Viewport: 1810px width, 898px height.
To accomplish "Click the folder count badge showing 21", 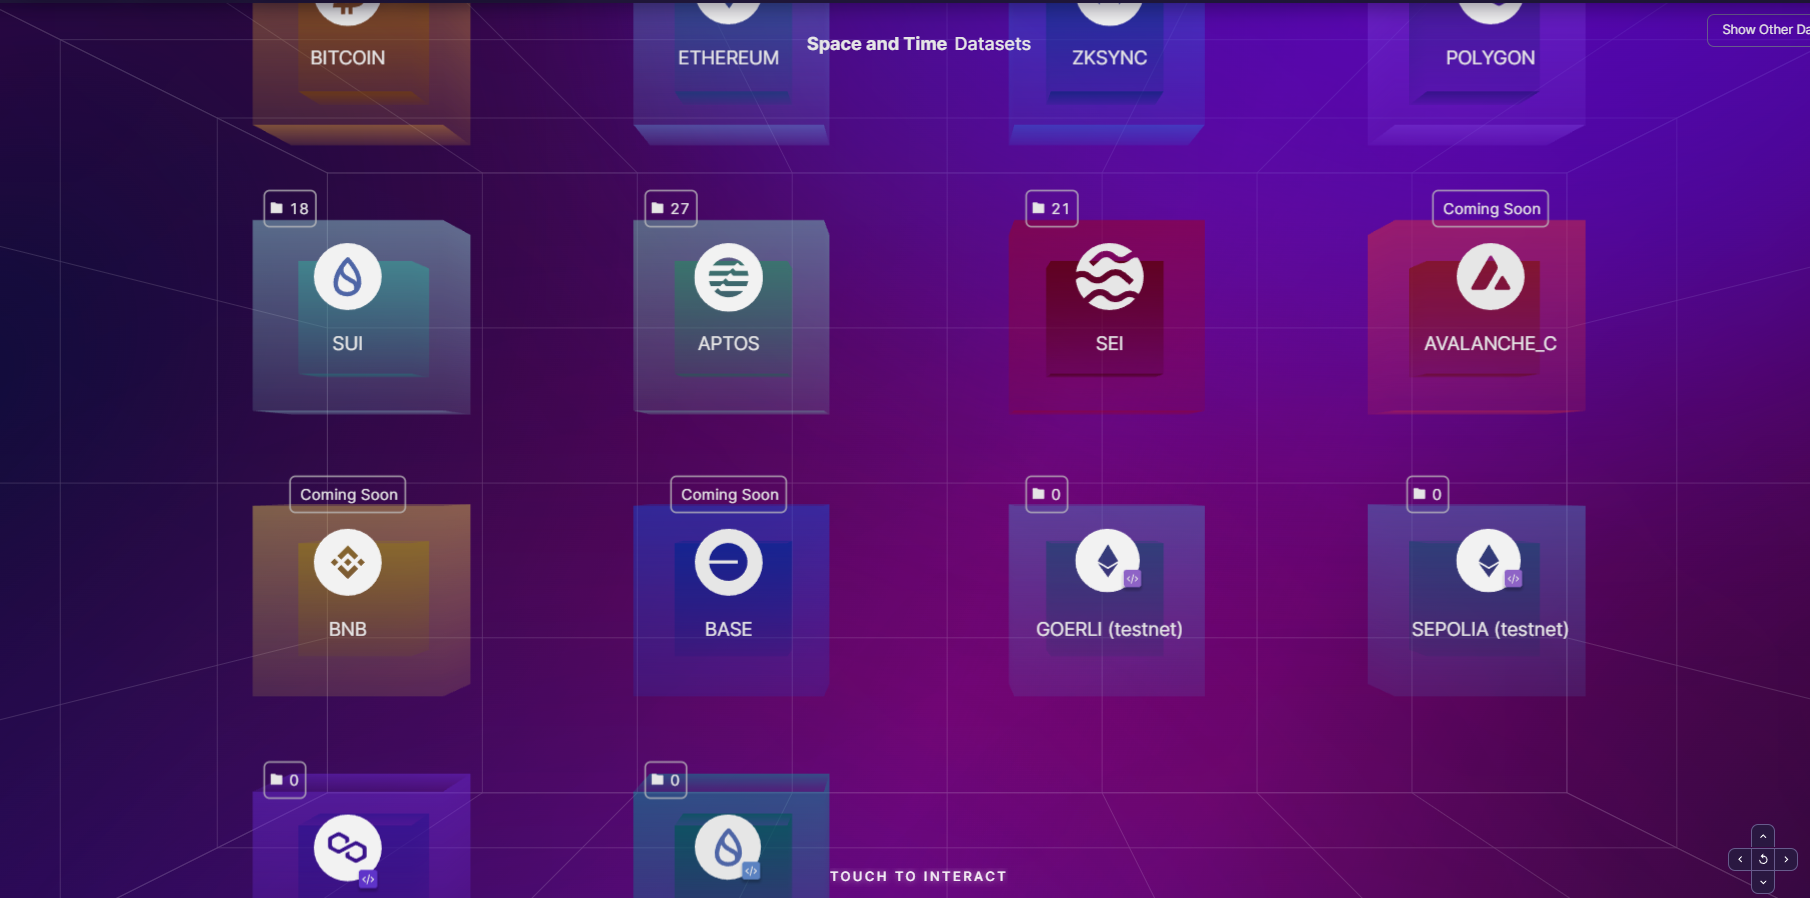I will tap(1052, 208).
